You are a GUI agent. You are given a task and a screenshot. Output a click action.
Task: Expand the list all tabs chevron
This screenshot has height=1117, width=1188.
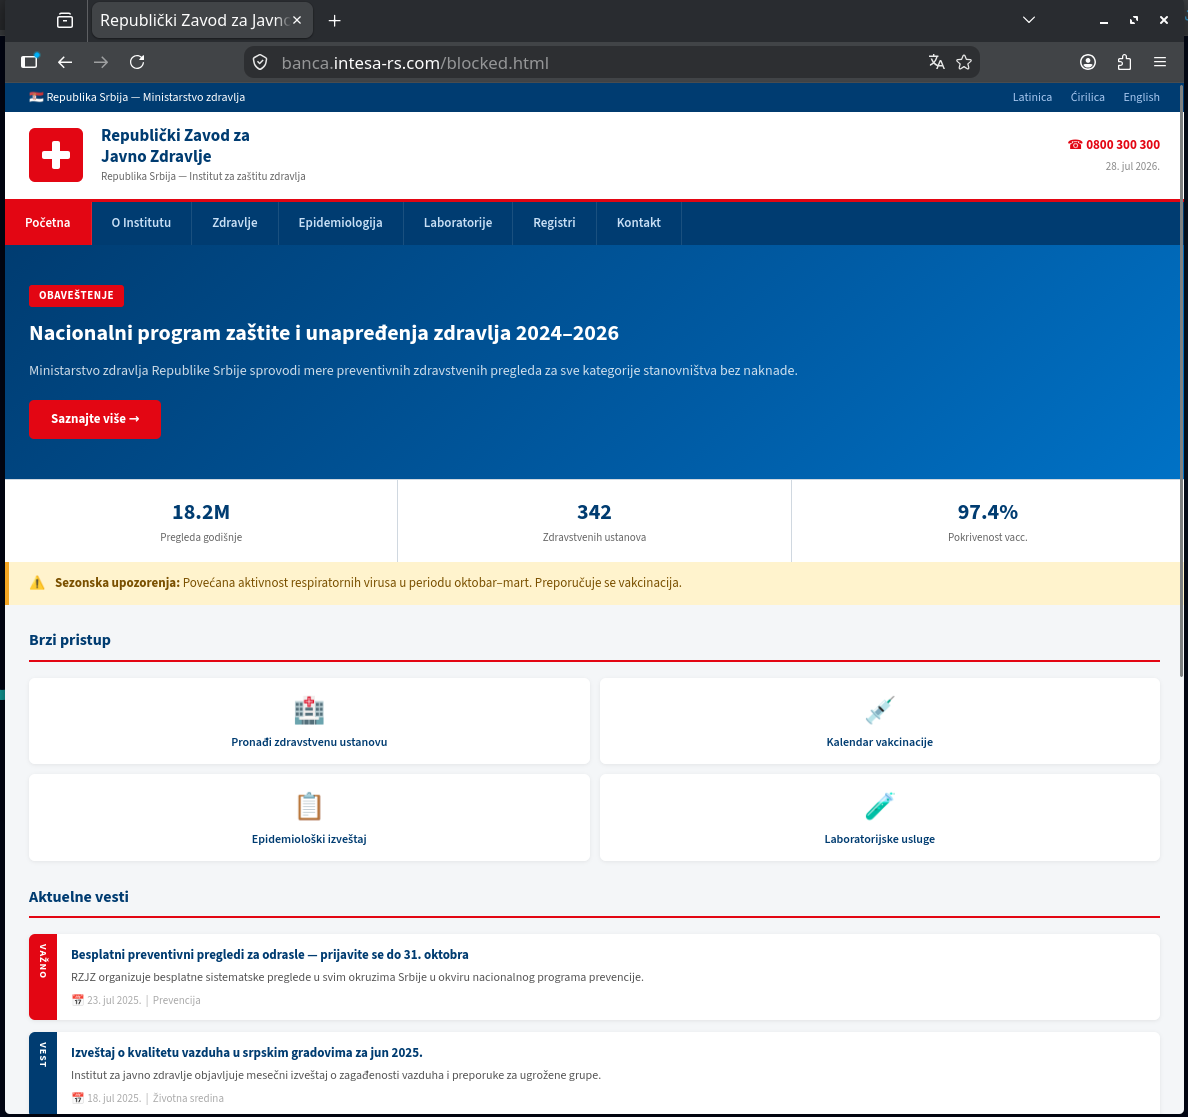[x=1029, y=20]
